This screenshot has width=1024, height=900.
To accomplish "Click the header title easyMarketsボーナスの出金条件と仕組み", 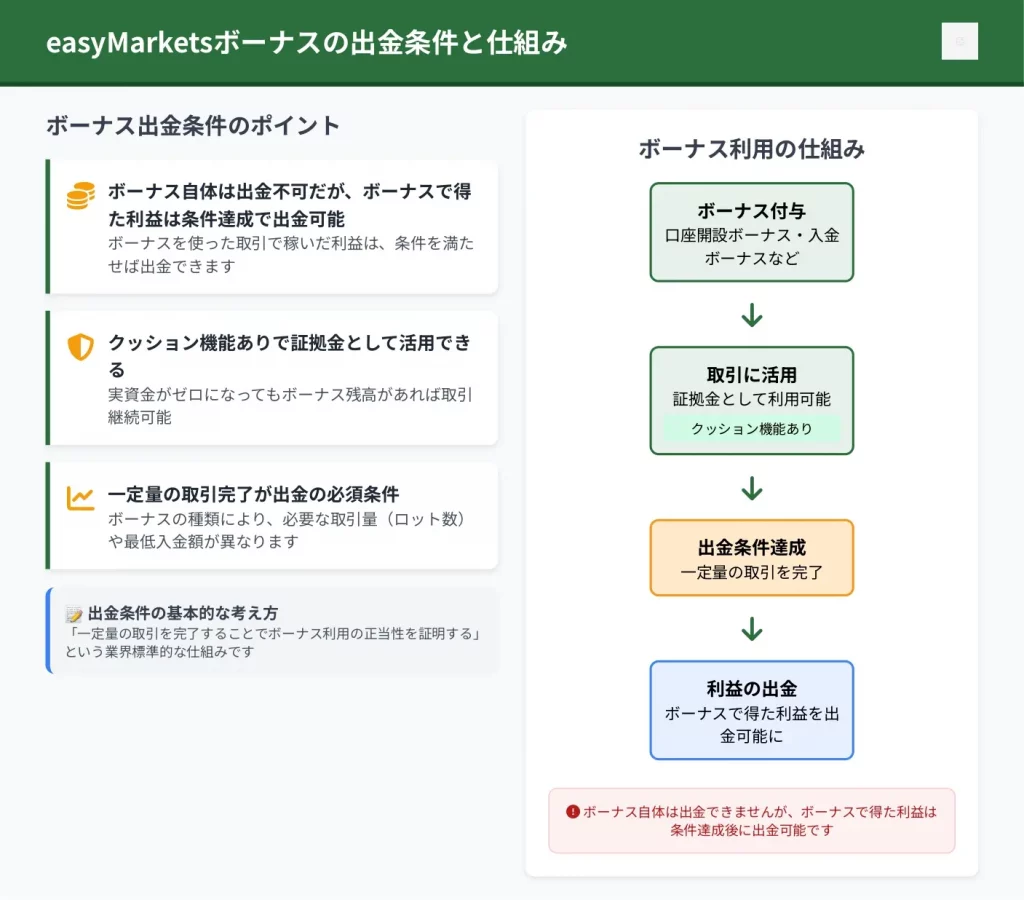I will (x=307, y=43).
